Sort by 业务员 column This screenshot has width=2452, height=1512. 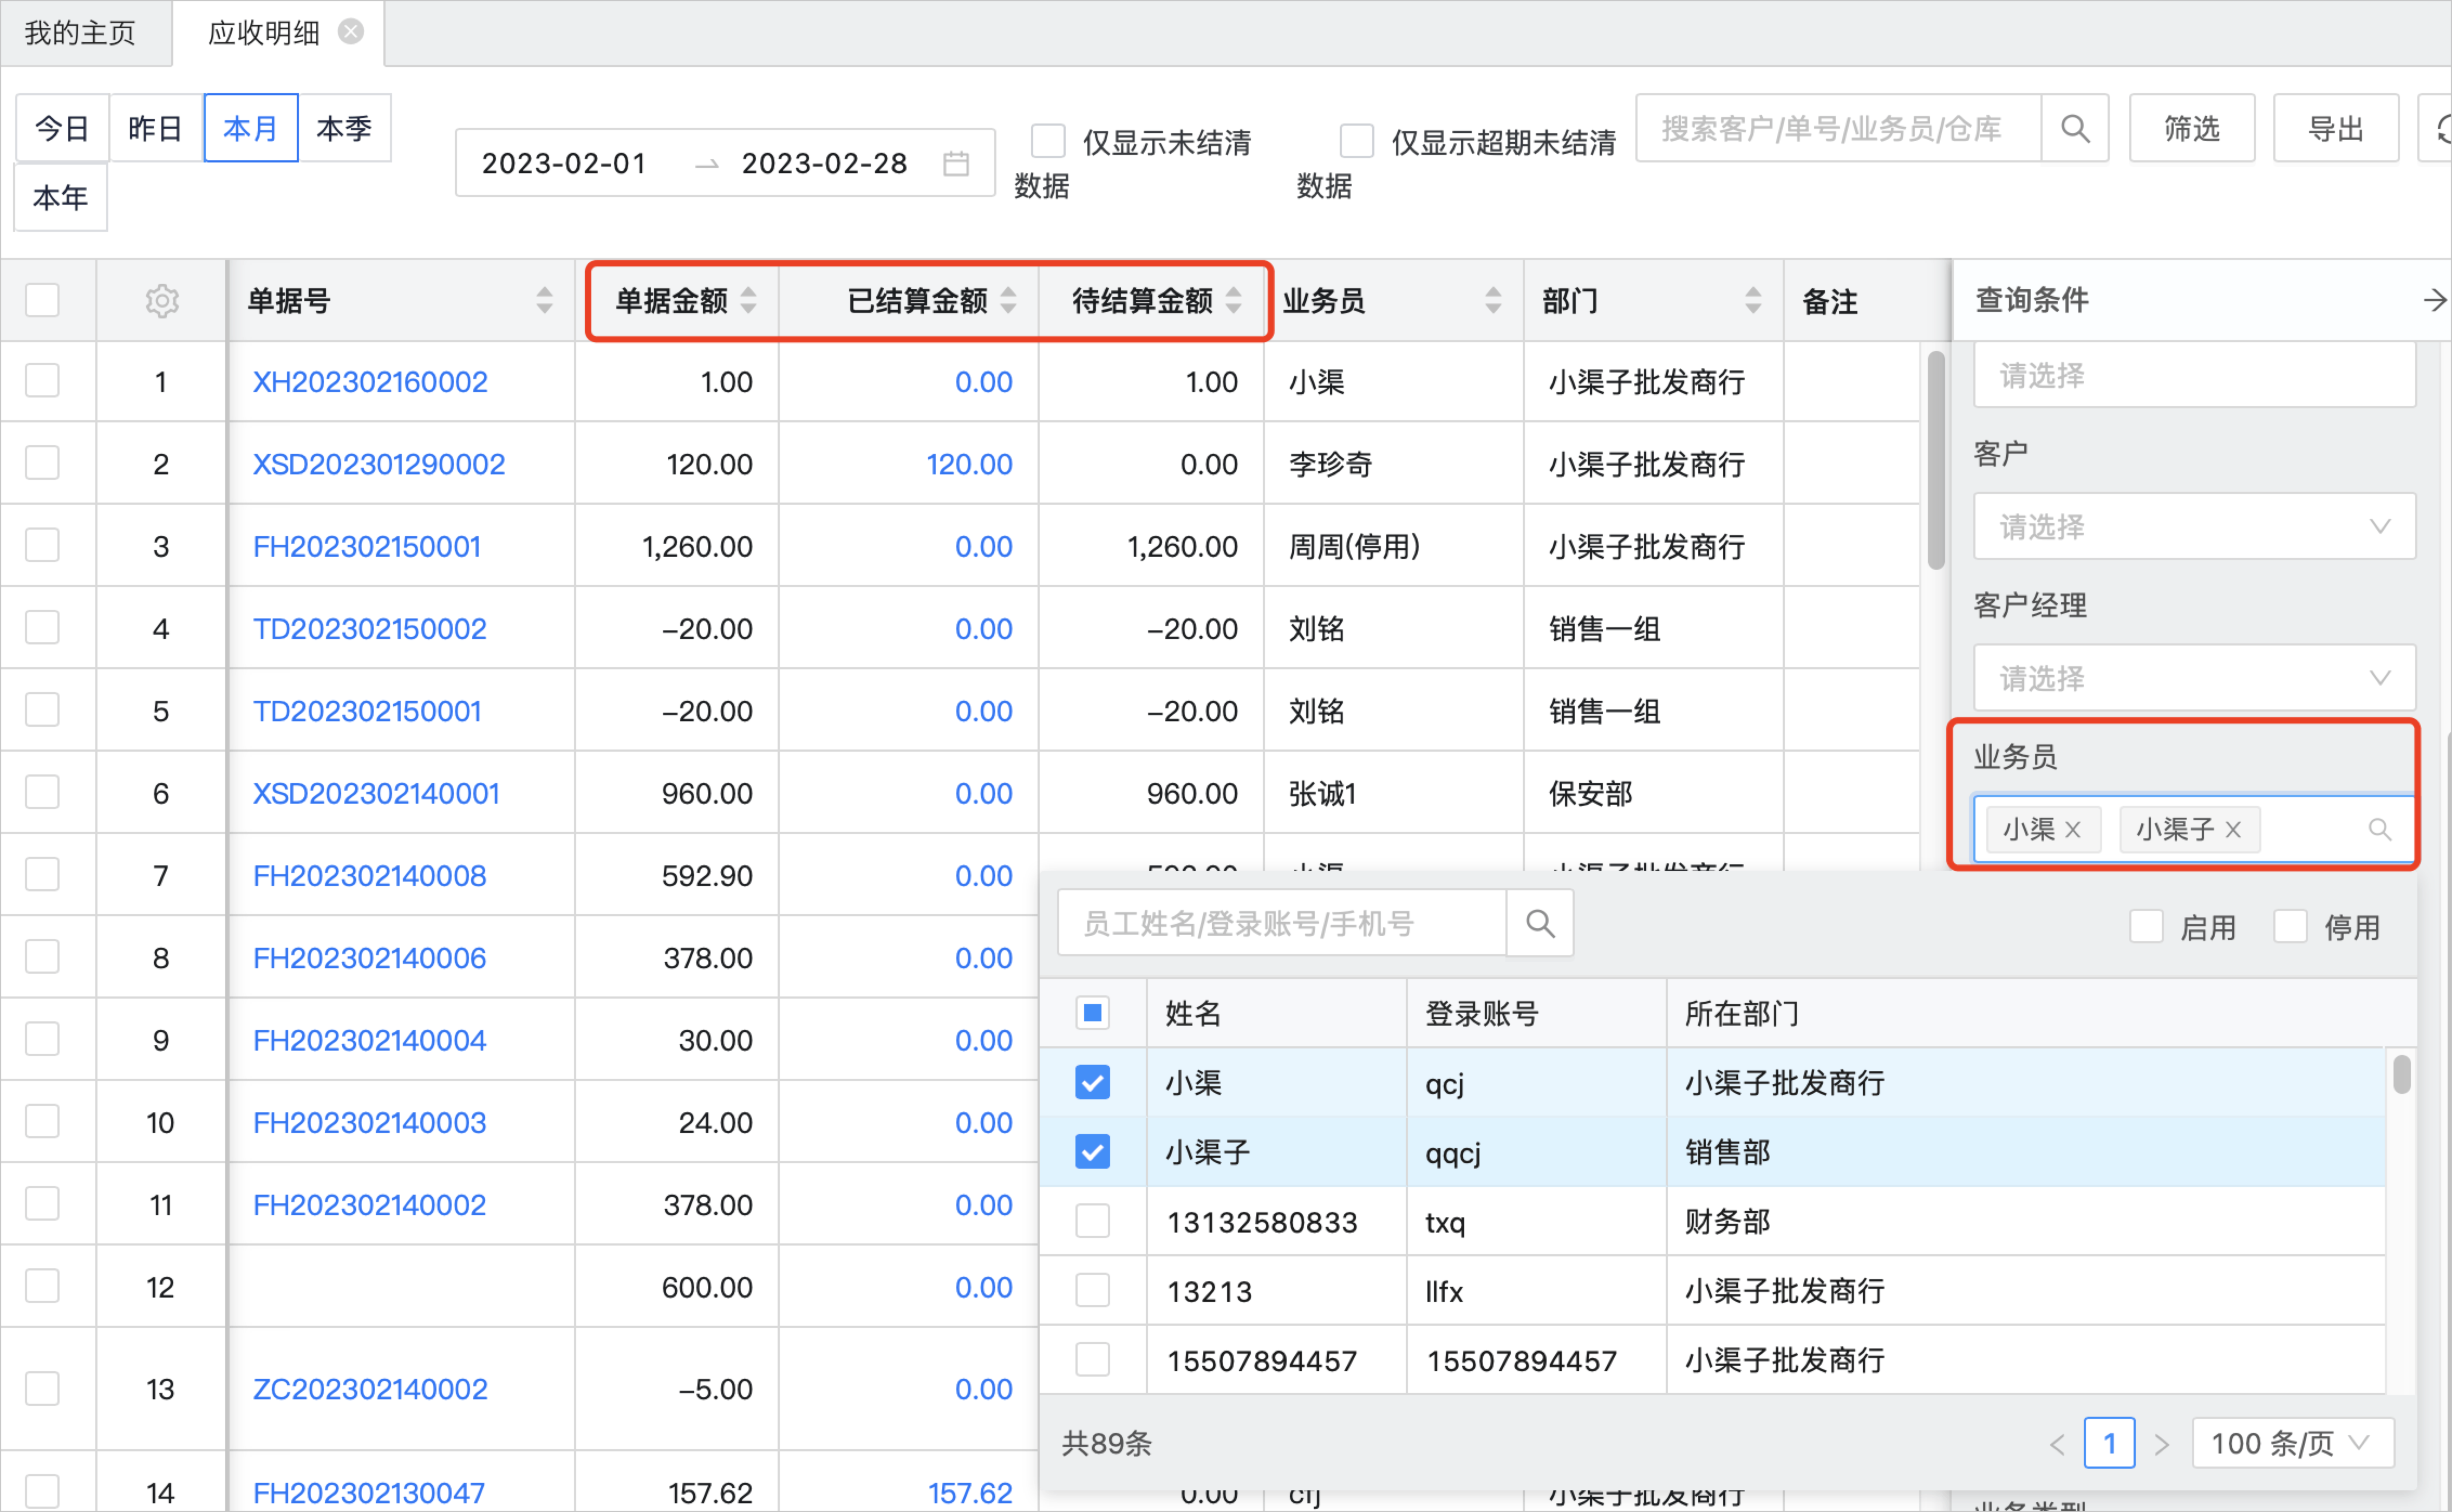[1493, 300]
